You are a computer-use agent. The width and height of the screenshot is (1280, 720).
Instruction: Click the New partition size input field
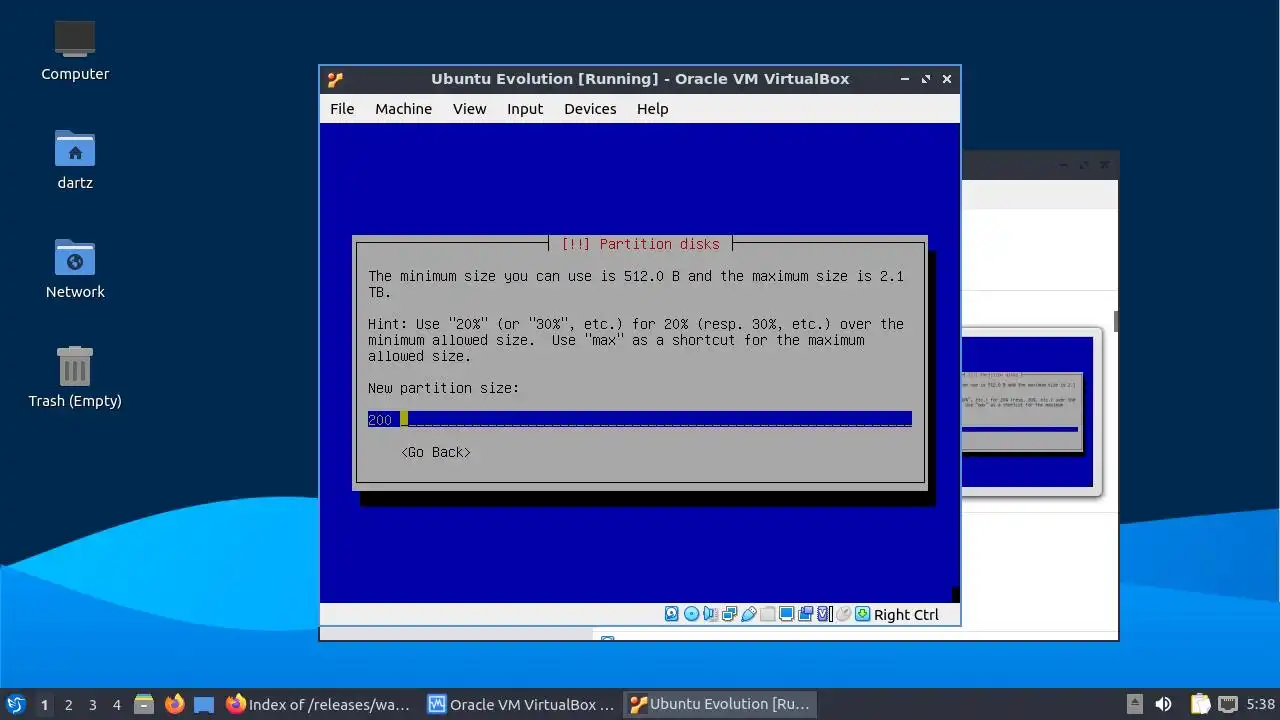point(640,419)
